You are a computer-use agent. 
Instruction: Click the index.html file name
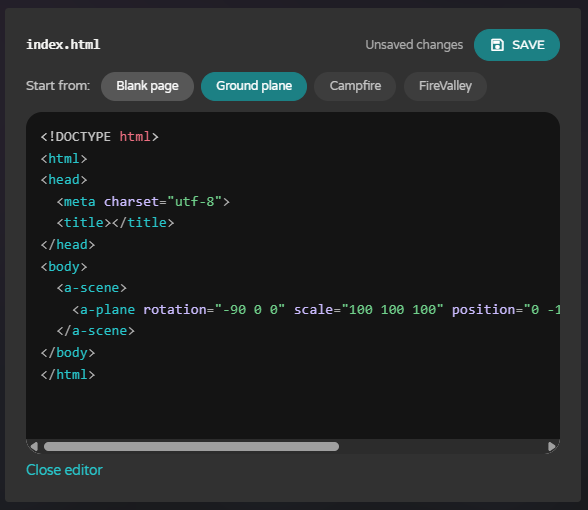coord(63,45)
